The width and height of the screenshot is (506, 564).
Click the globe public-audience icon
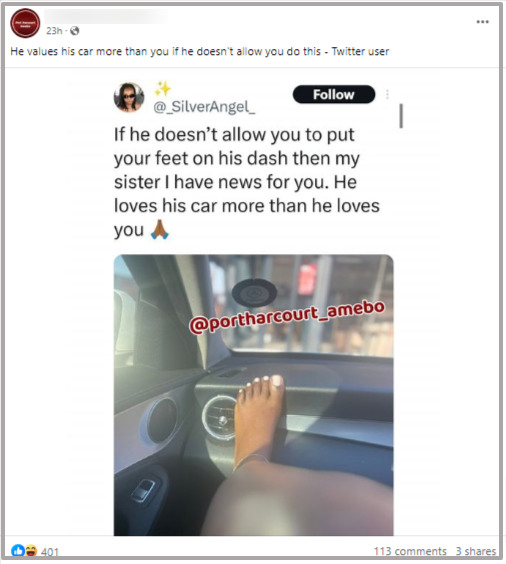pos(74,31)
